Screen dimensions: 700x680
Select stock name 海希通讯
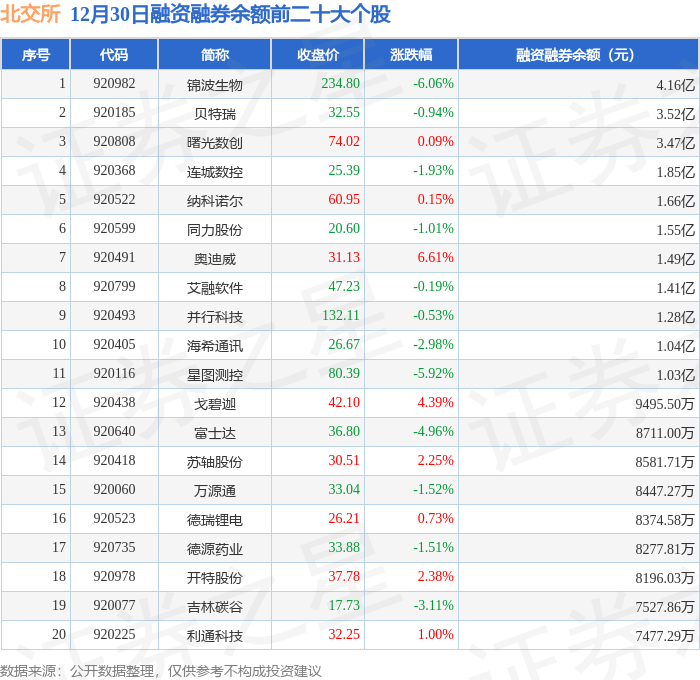coord(215,346)
